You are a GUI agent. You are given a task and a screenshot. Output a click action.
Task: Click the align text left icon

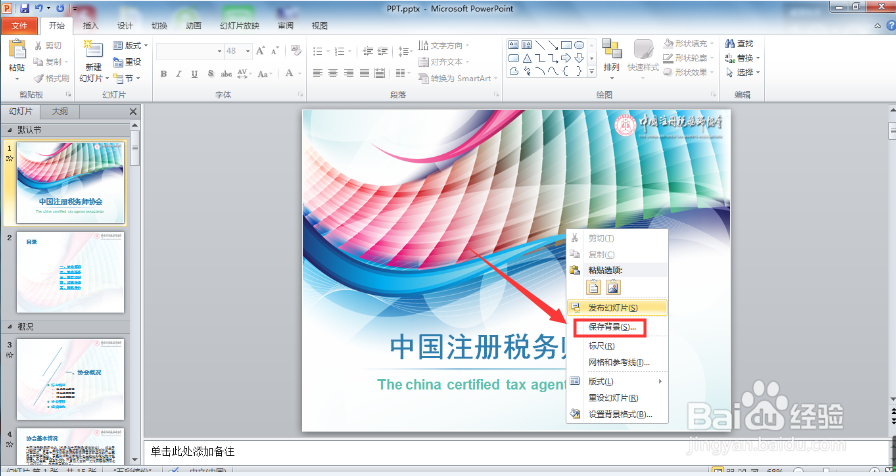pos(318,73)
